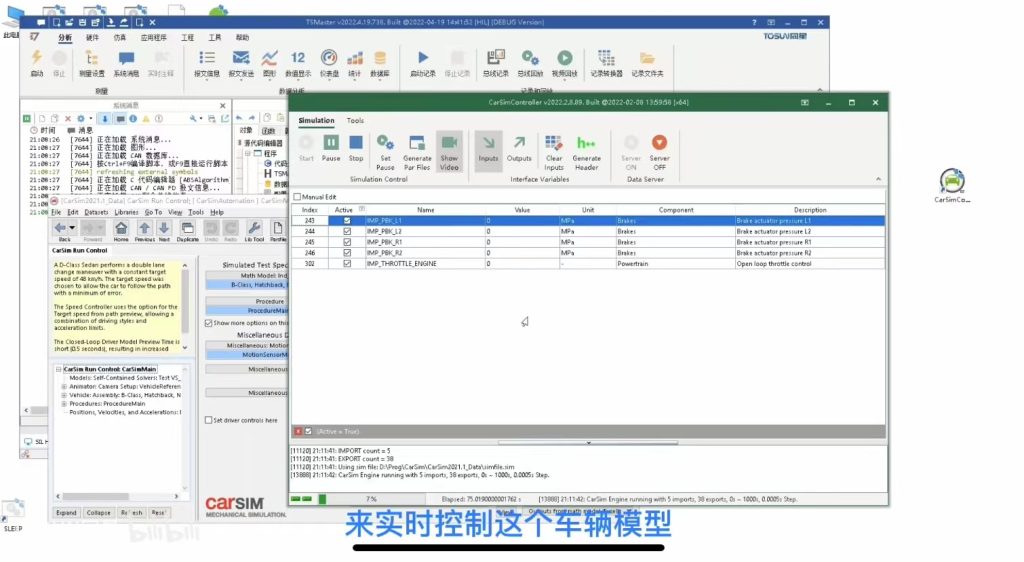Open the graphics chart icon in TSMaster
This screenshot has width=1024, height=562.
[x=269, y=63]
